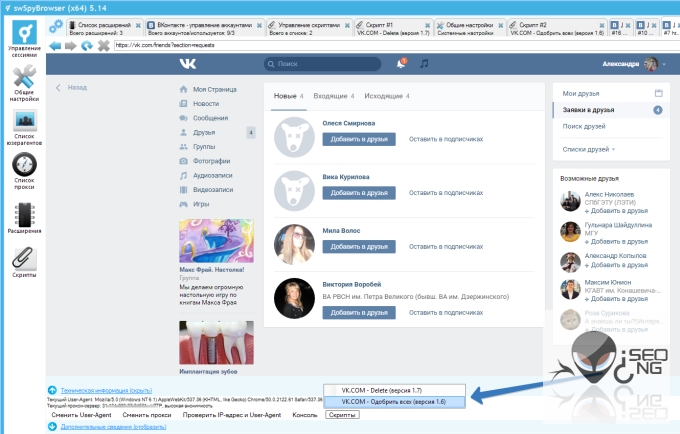Expand the Списки друзей dropdown

[x=589, y=149]
